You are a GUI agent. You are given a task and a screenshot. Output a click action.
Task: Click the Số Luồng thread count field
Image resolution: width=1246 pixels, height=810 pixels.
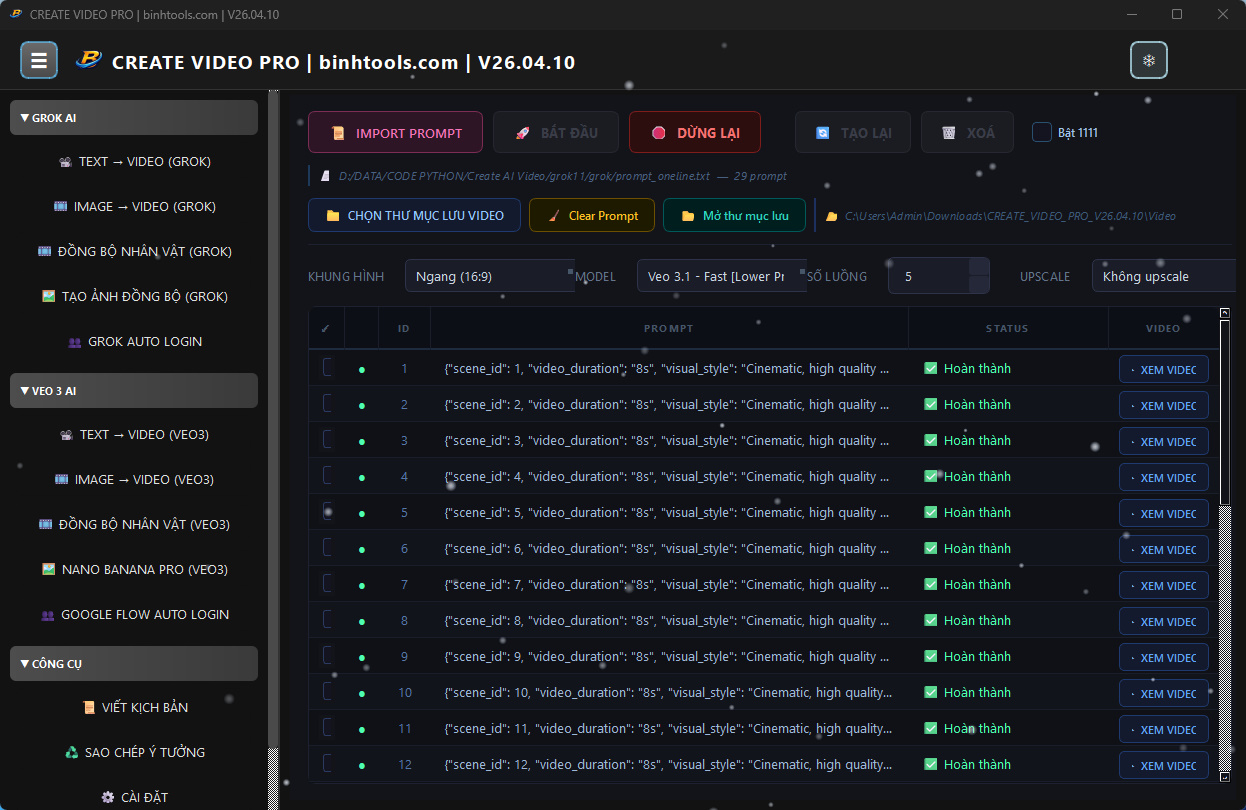point(929,277)
